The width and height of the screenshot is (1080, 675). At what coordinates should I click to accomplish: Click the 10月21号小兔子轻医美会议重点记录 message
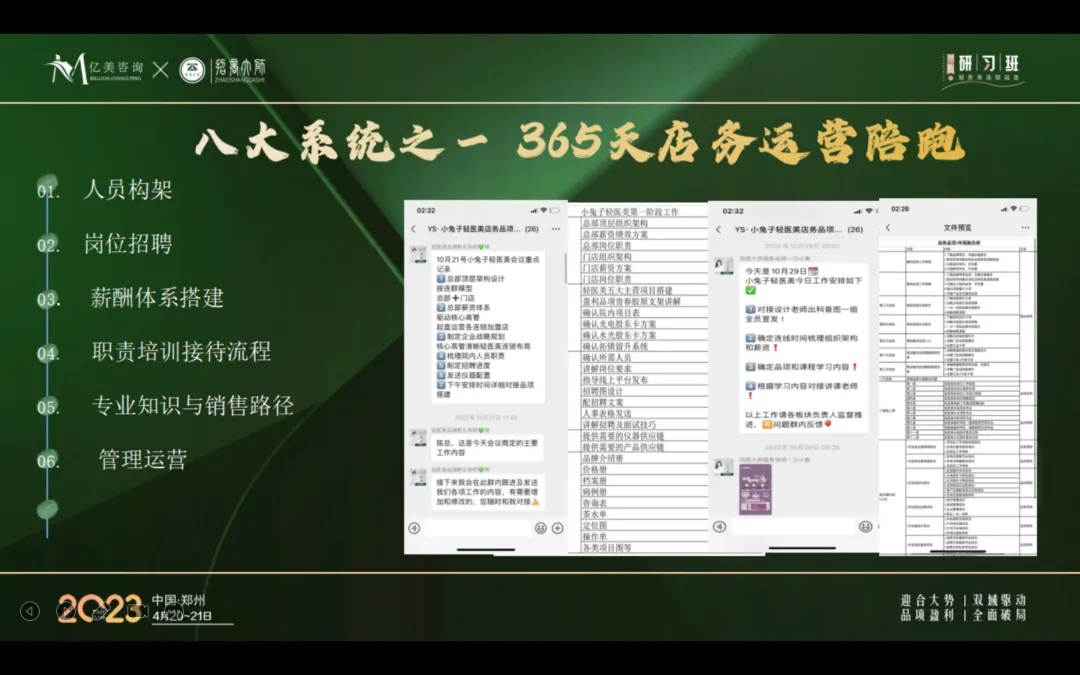coord(488,327)
